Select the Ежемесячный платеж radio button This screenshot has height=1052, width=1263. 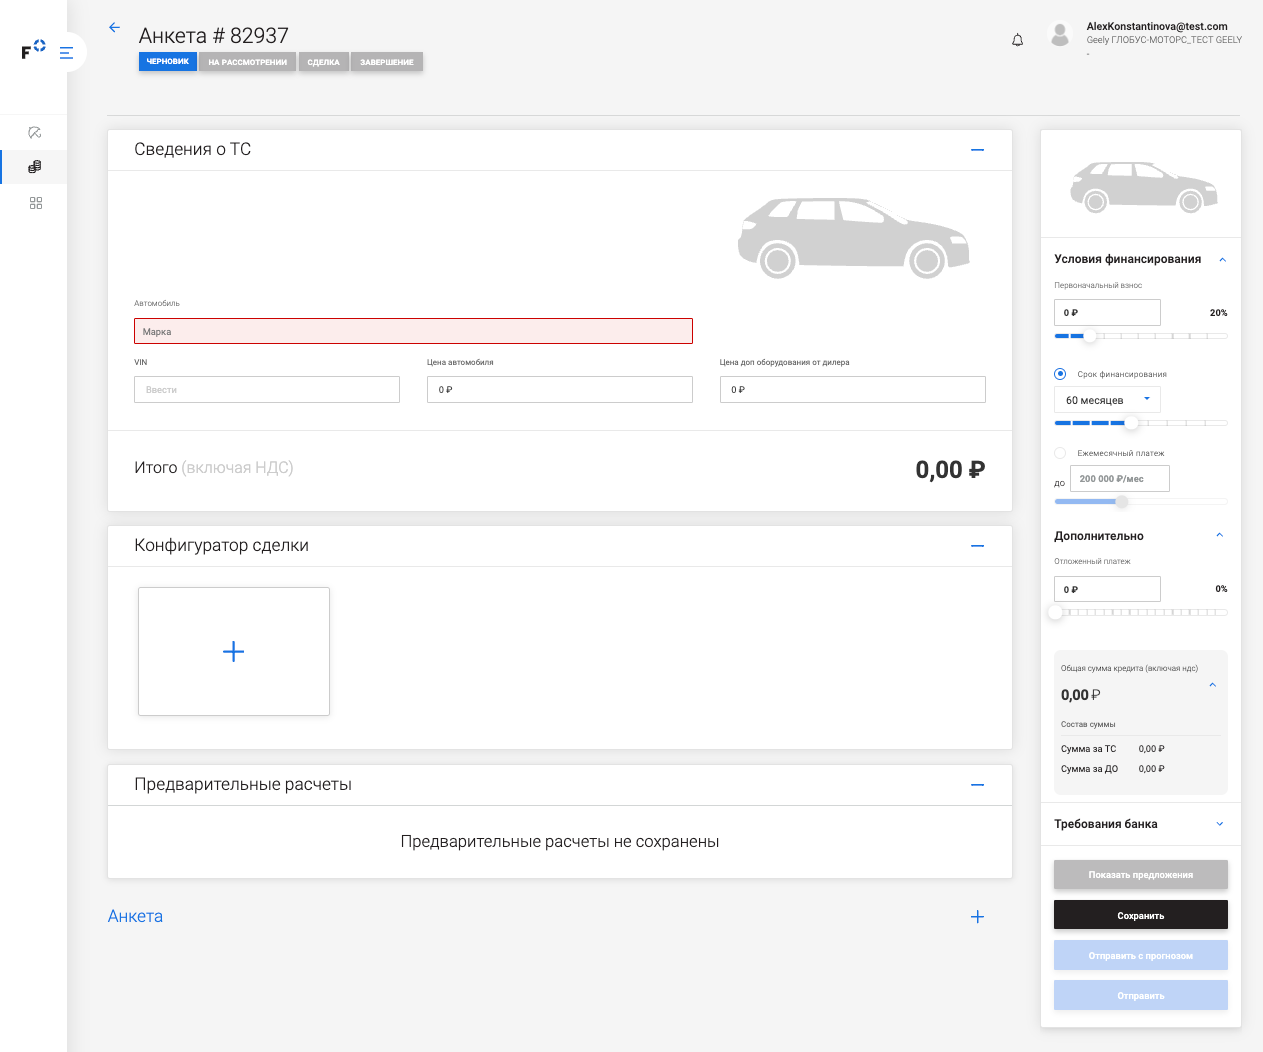click(1060, 453)
